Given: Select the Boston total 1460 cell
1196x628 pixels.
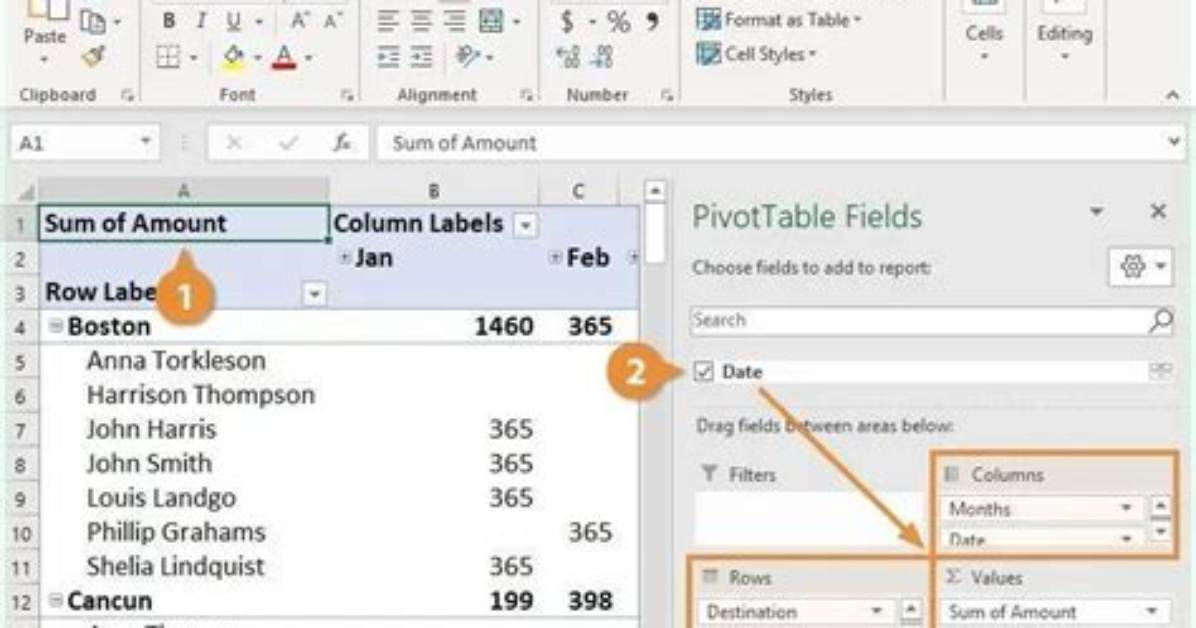Looking at the screenshot, I should [x=435, y=327].
